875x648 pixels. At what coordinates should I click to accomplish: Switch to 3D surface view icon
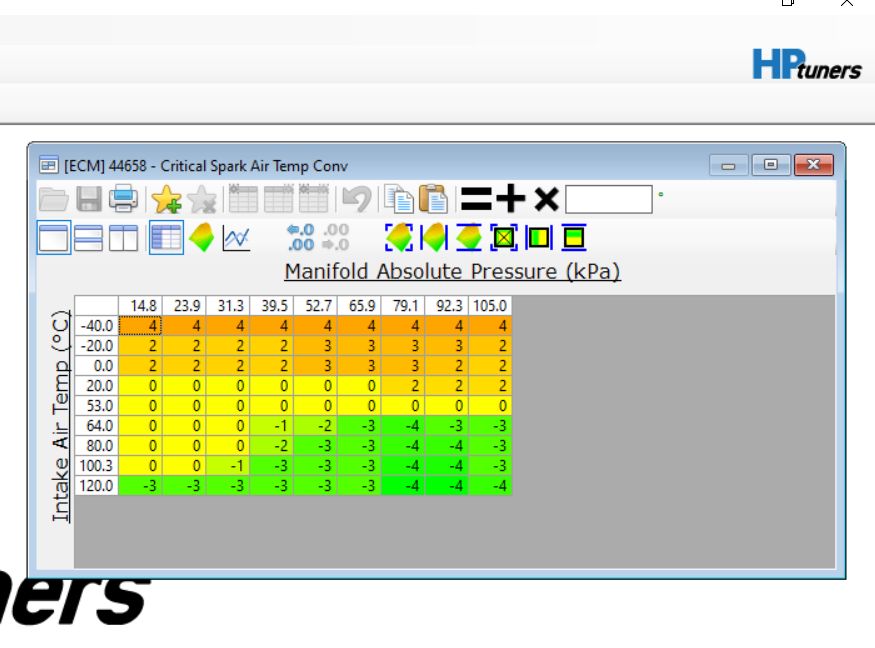click(x=201, y=238)
